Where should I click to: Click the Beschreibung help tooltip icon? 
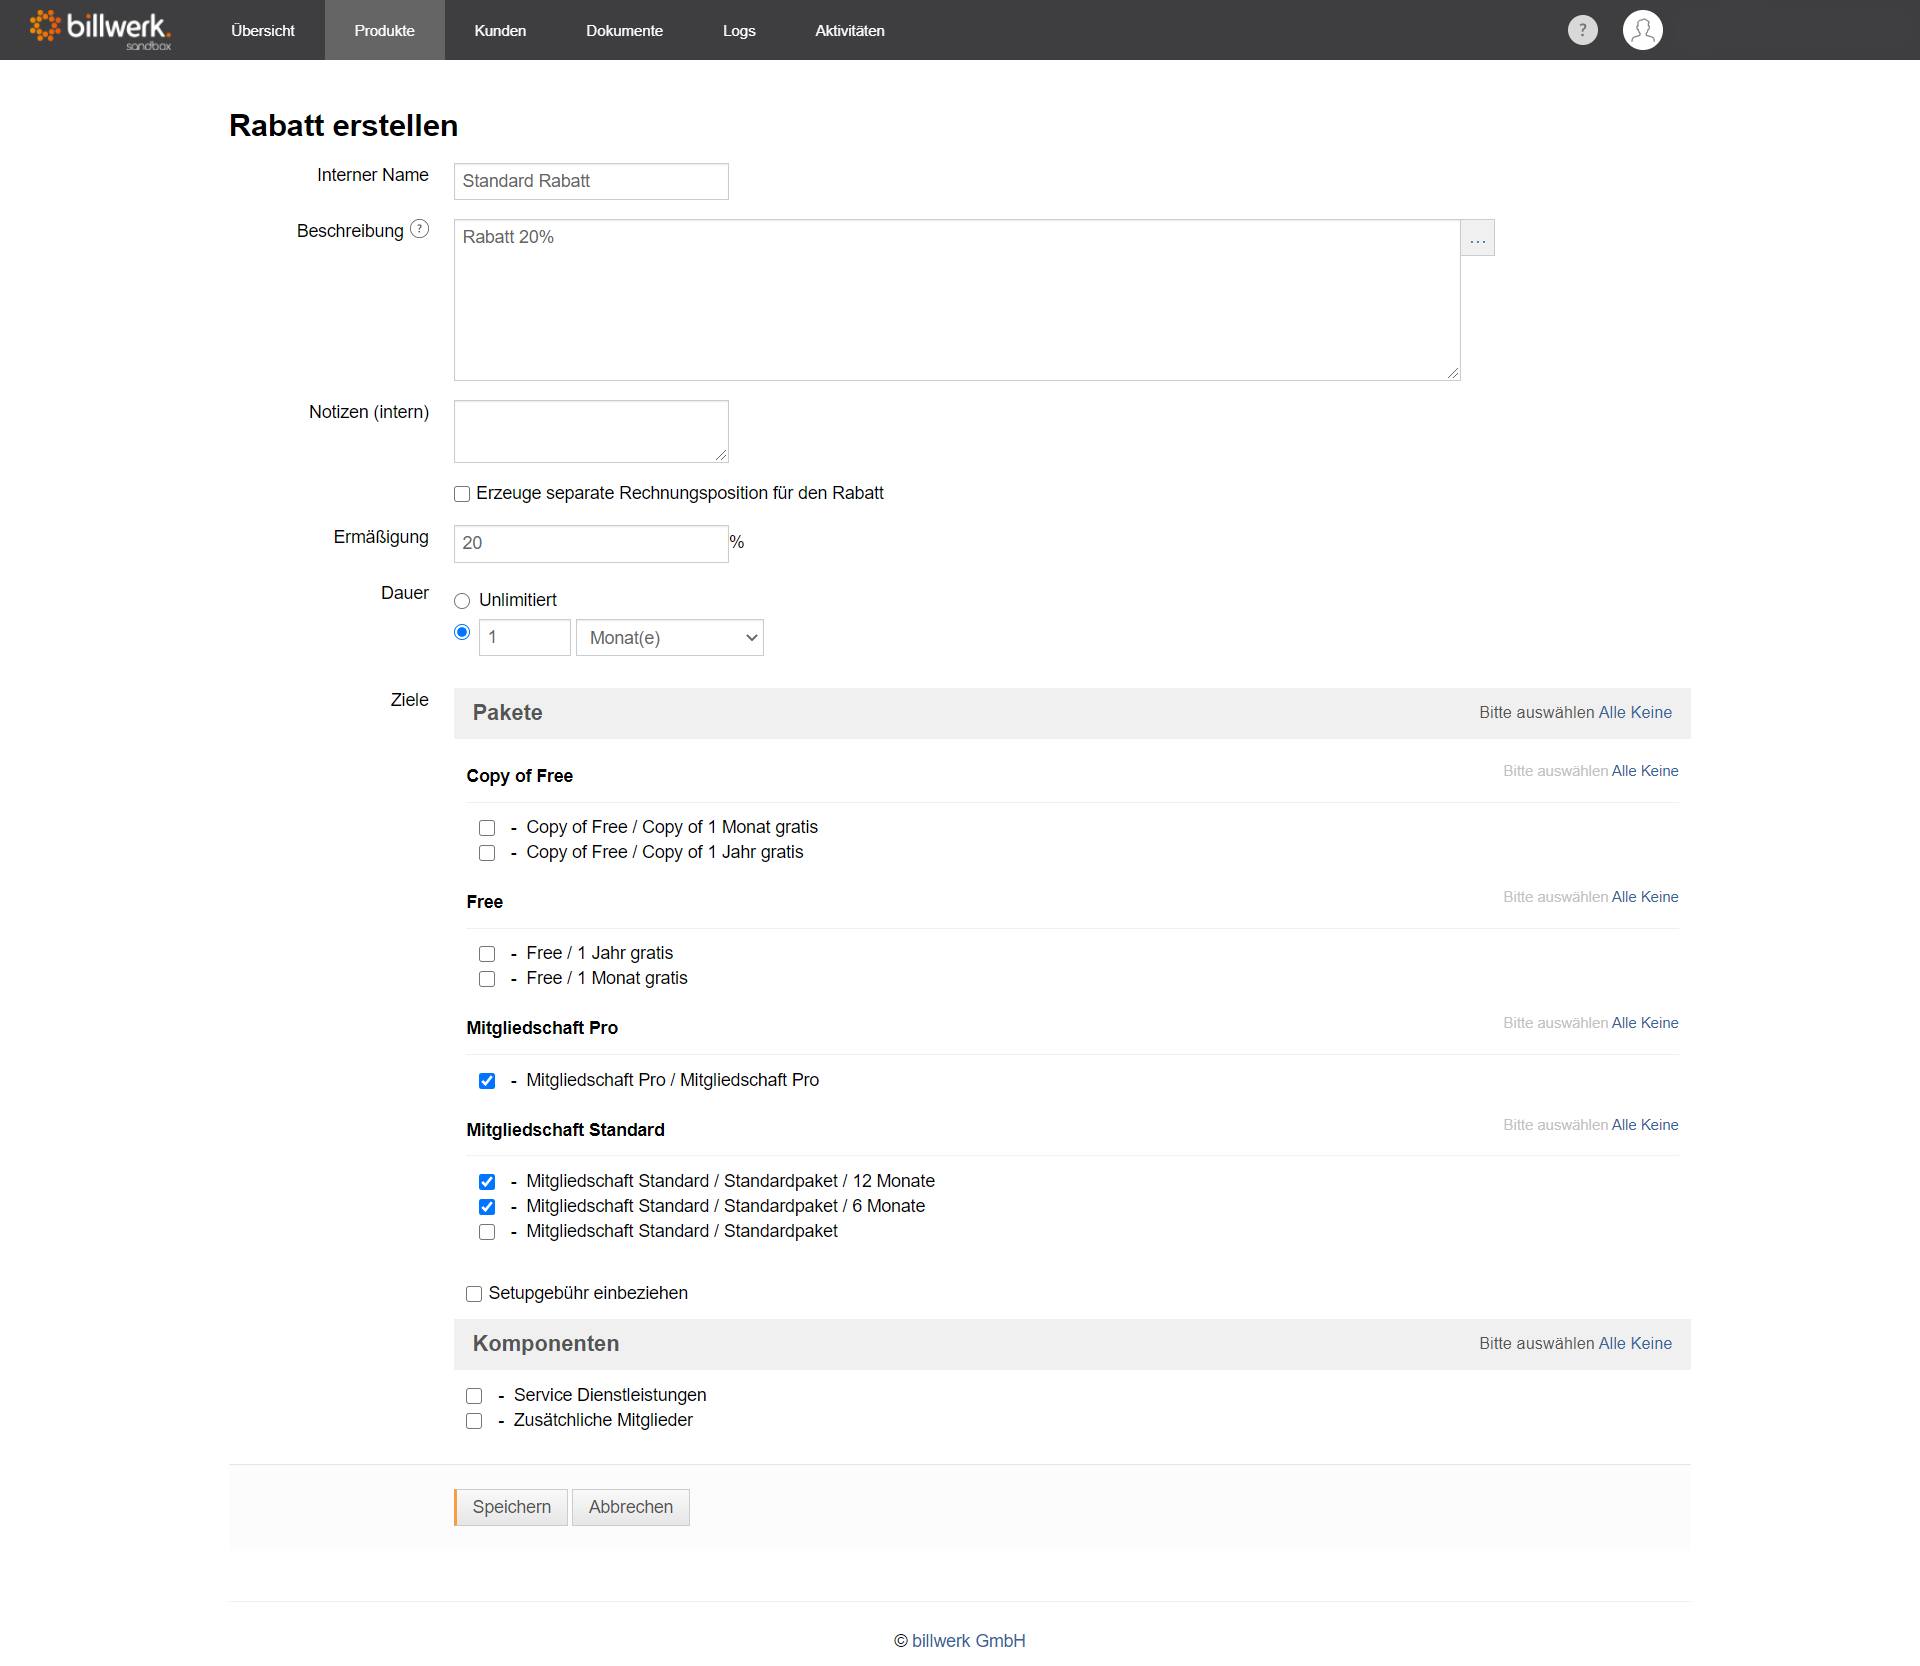click(x=420, y=229)
